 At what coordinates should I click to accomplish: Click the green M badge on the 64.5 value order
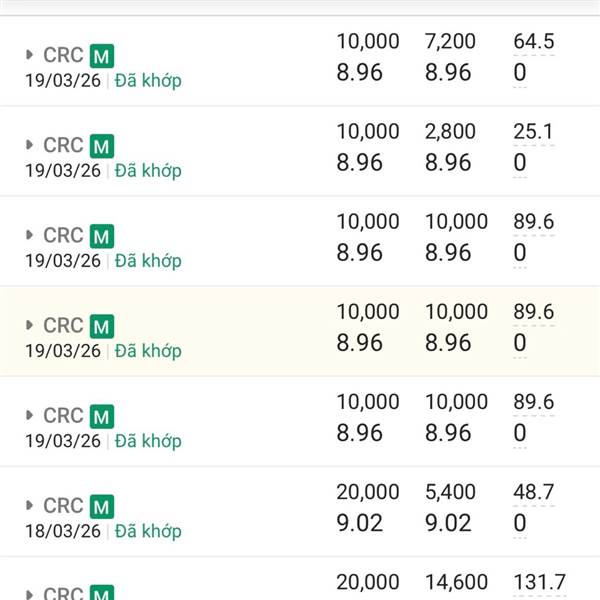pos(102,56)
